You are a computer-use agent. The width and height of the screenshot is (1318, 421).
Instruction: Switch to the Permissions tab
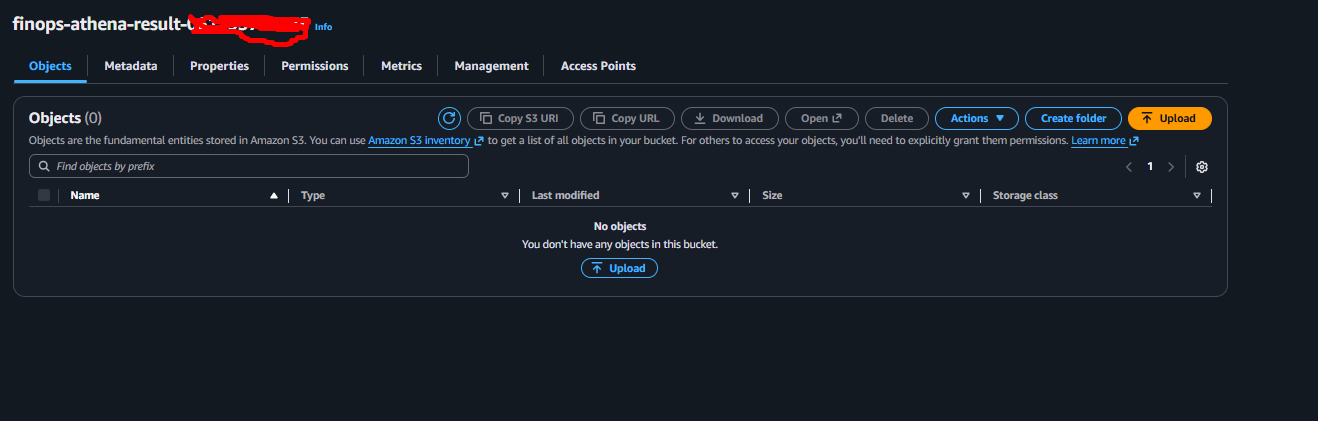coord(314,66)
